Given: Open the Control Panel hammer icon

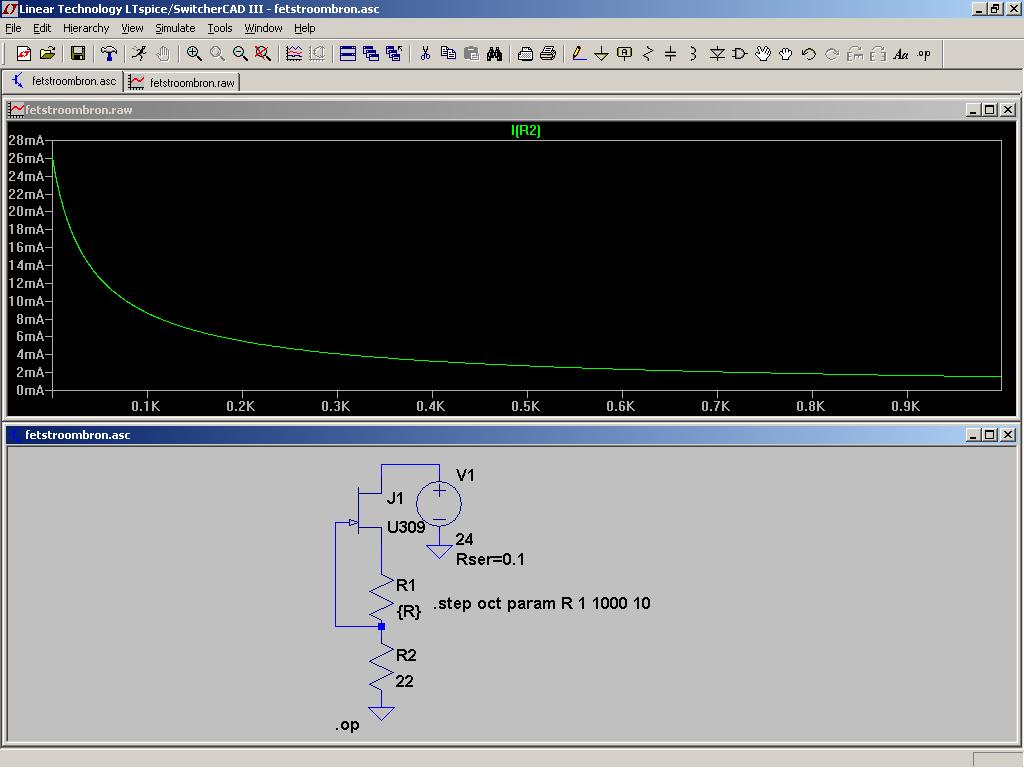Looking at the screenshot, I should click(109, 54).
